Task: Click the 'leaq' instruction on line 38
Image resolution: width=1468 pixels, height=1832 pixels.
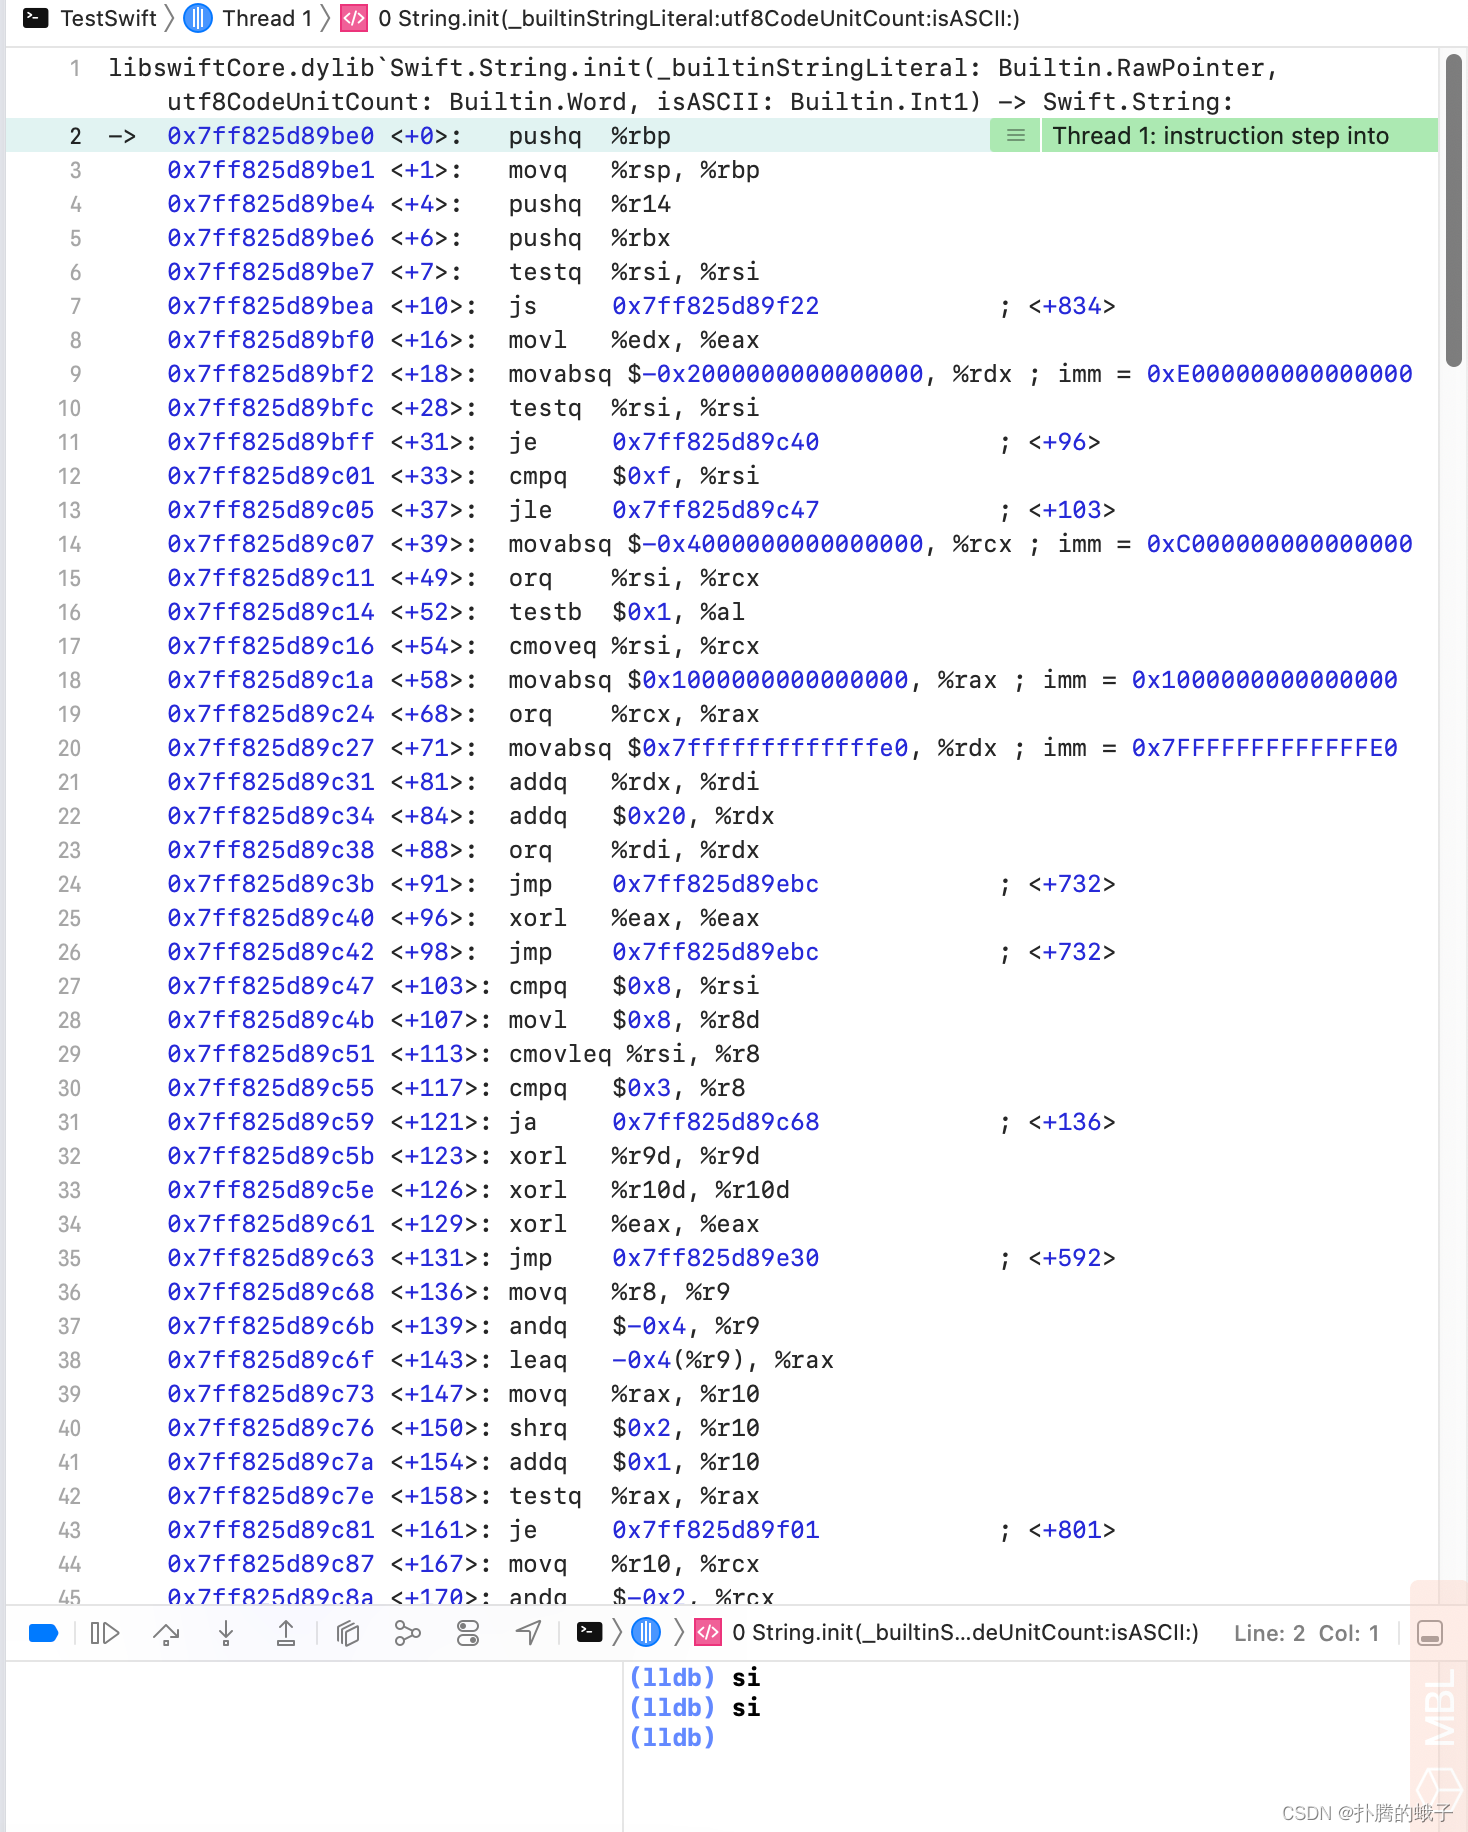Action: pos(538,1360)
